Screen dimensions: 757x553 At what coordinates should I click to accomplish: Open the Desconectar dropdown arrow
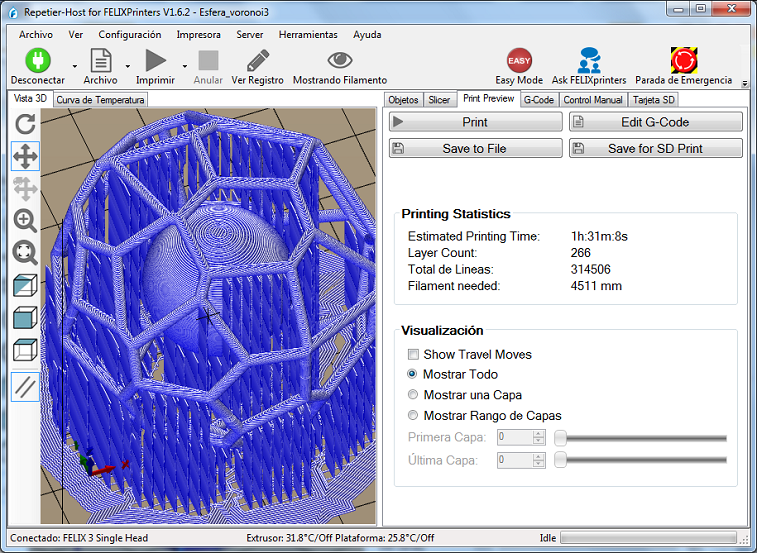pos(75,66)
